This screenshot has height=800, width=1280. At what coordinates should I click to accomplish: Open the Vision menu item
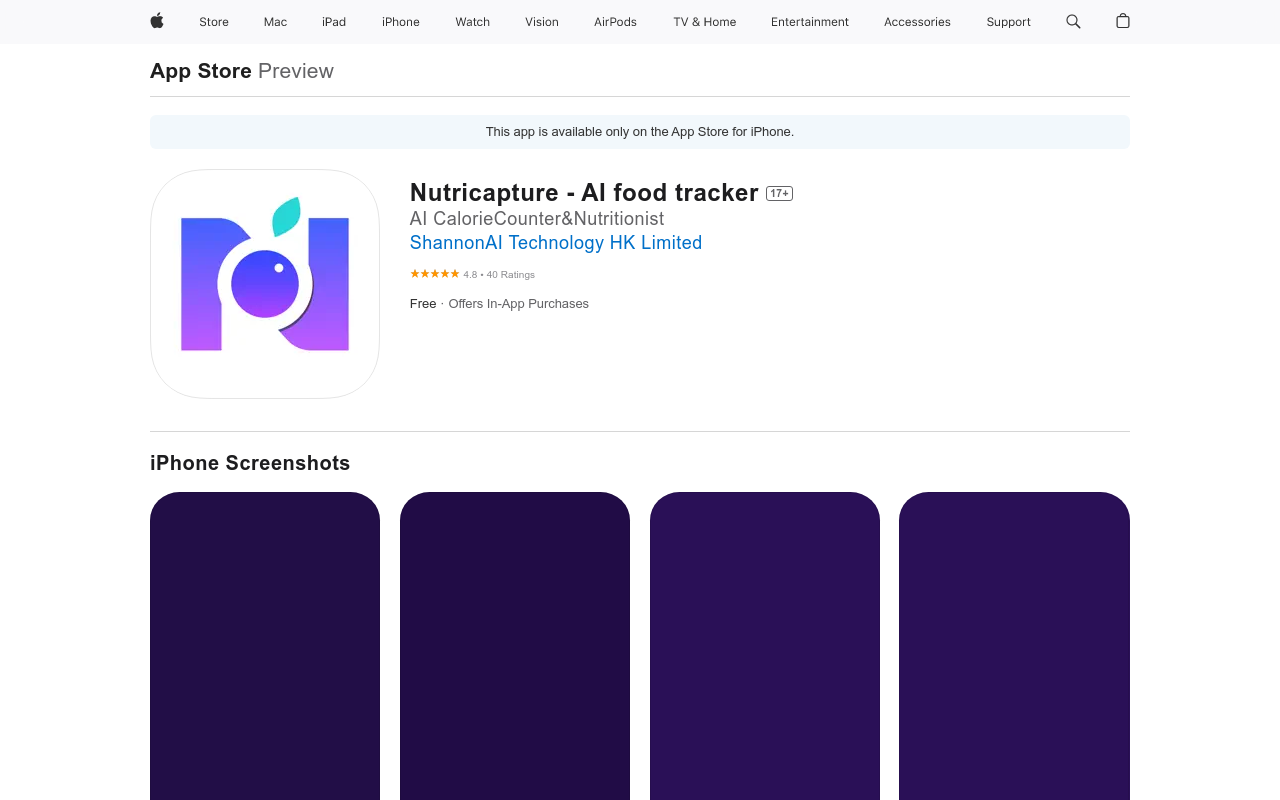[x=542, y=22]
